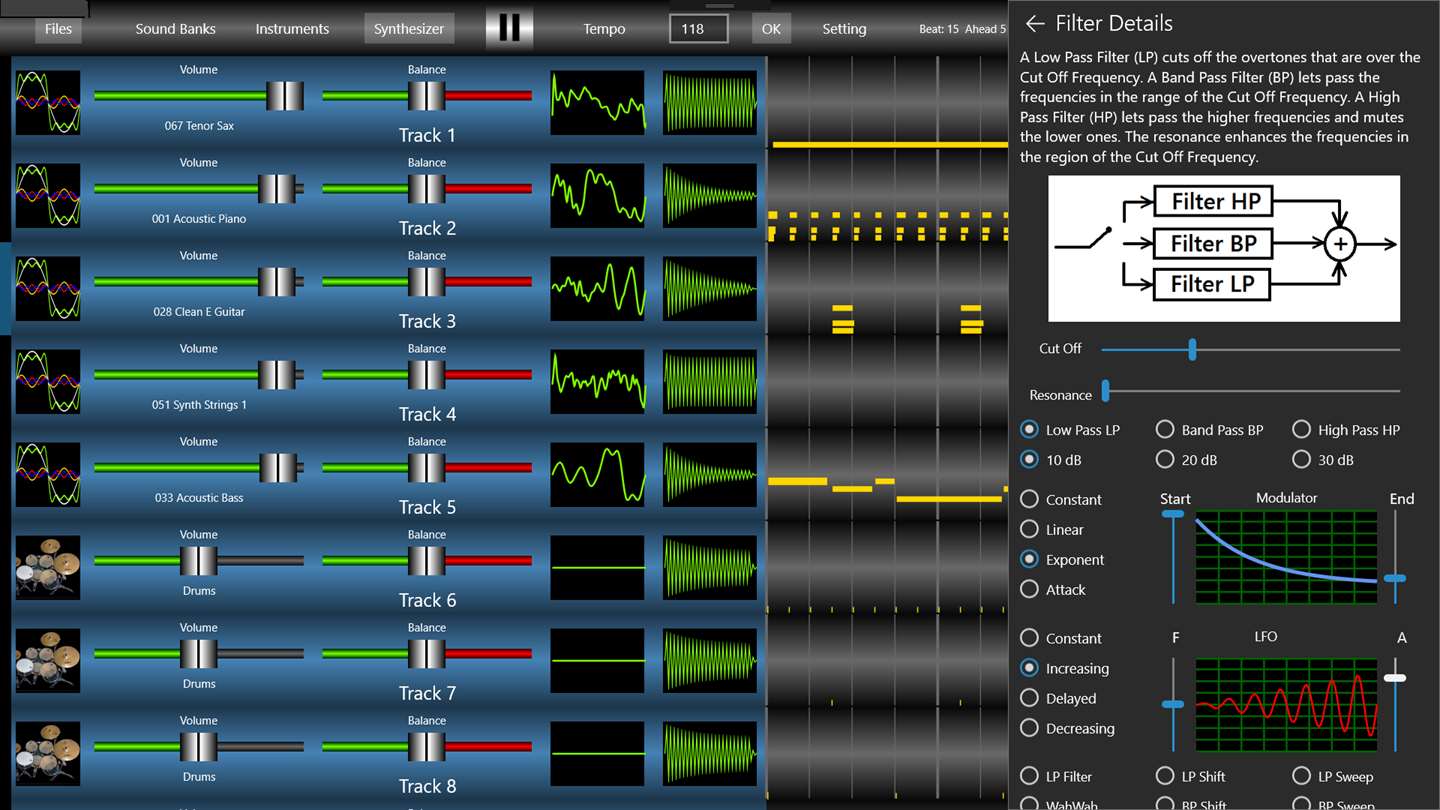Select LP Sweep option
This screenshot has width=1440, height=810.
(x=1333, y=776)
